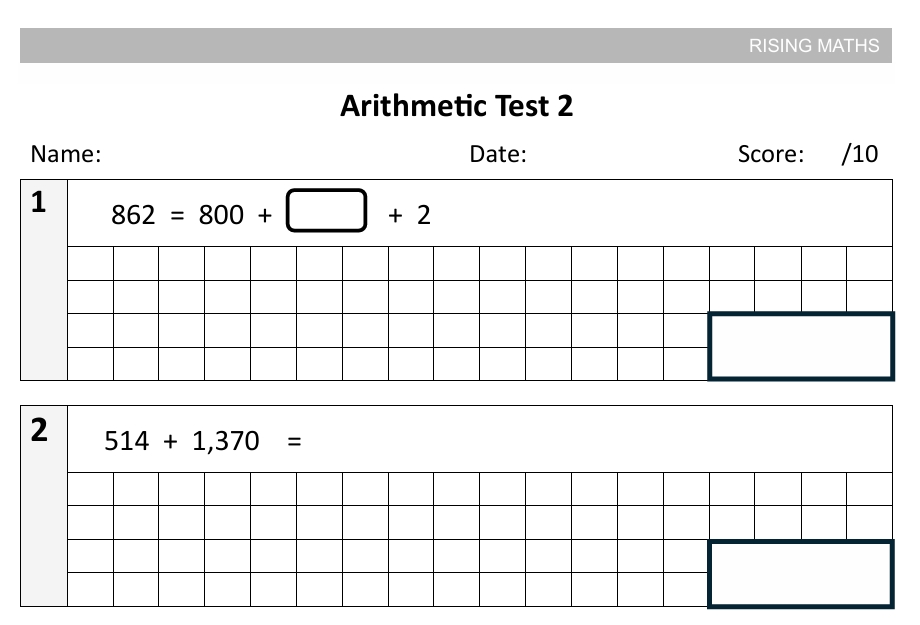Click the question number 2 label
Screen dimensions: 920x625
[x=39, y=430]
